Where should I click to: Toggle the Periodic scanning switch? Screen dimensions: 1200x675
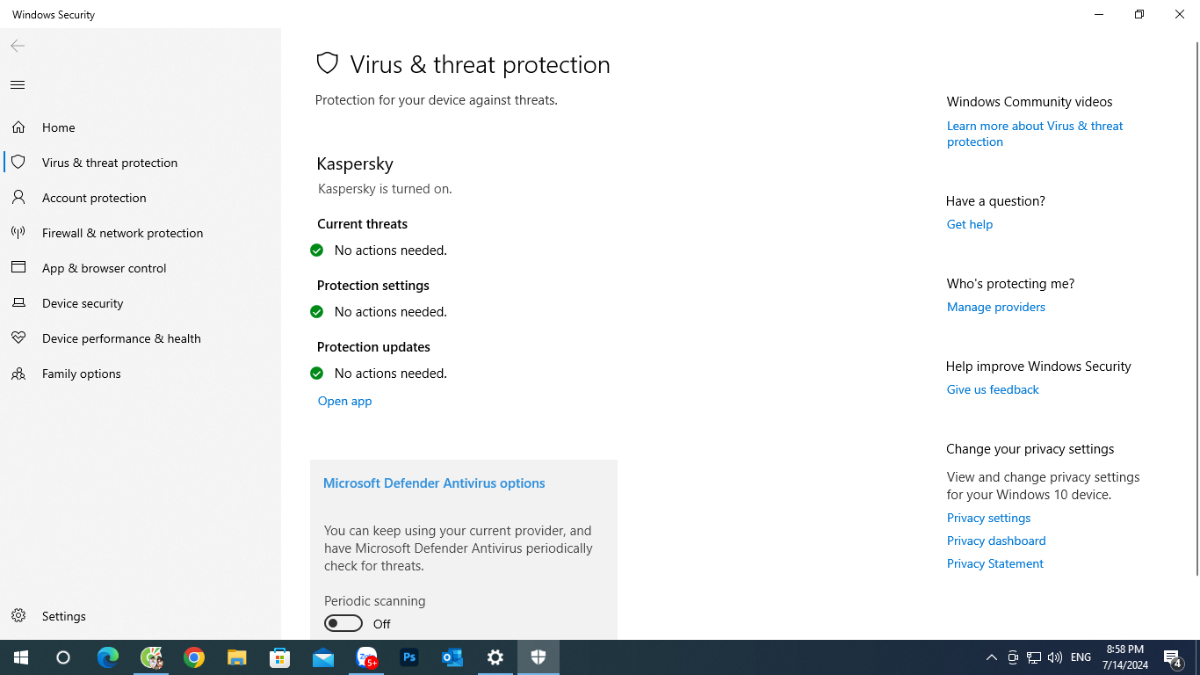click(x=343, y=623)
